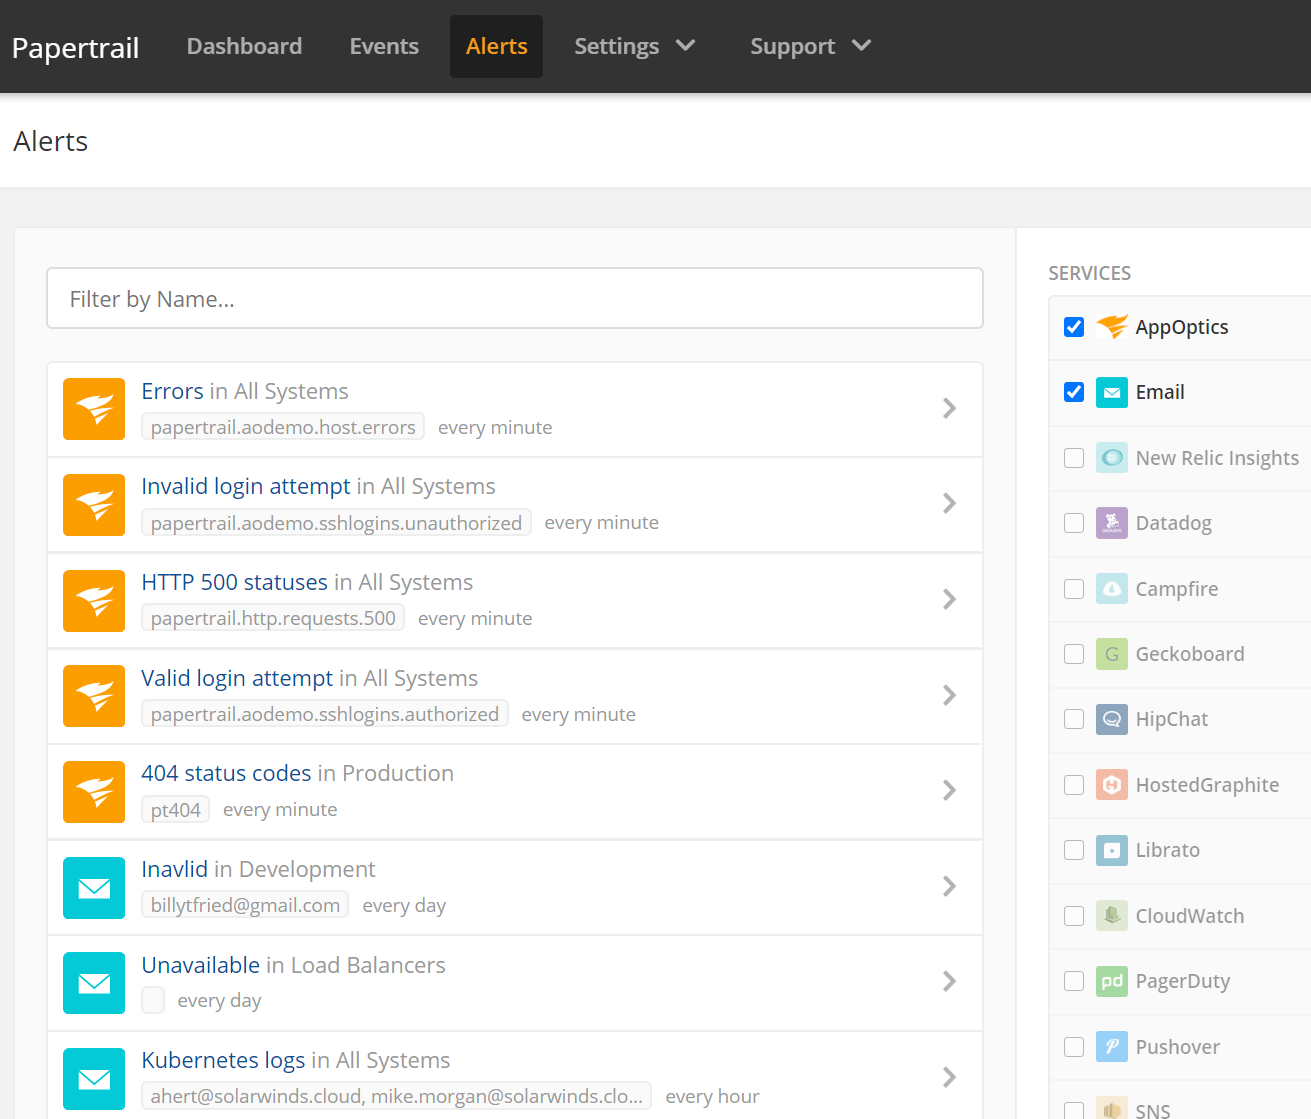Open the Kubernetes logs alert
The height and width of the screenshot is (1119, 1311).
(223, 1059)
